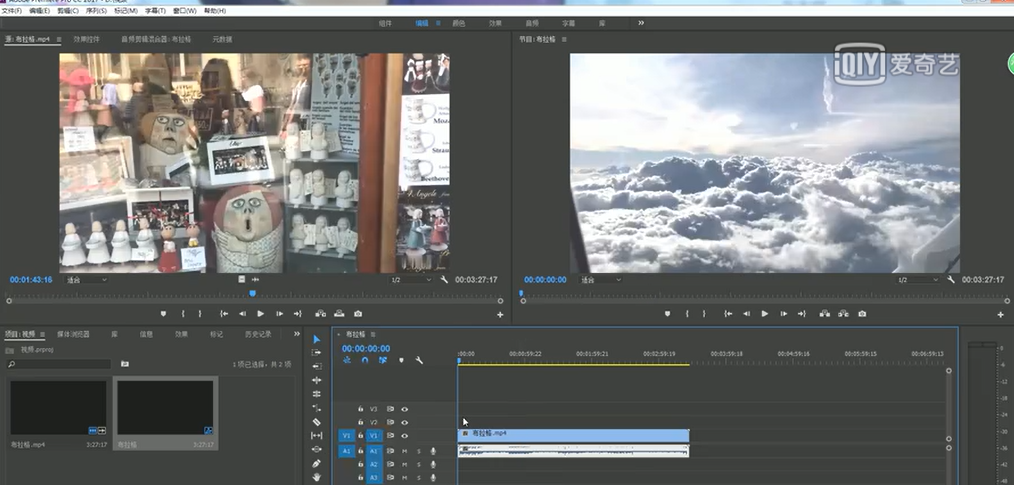1014x485 pixels.
Task: Open Program monitor button editor plus
Action: coord(1000,315)
